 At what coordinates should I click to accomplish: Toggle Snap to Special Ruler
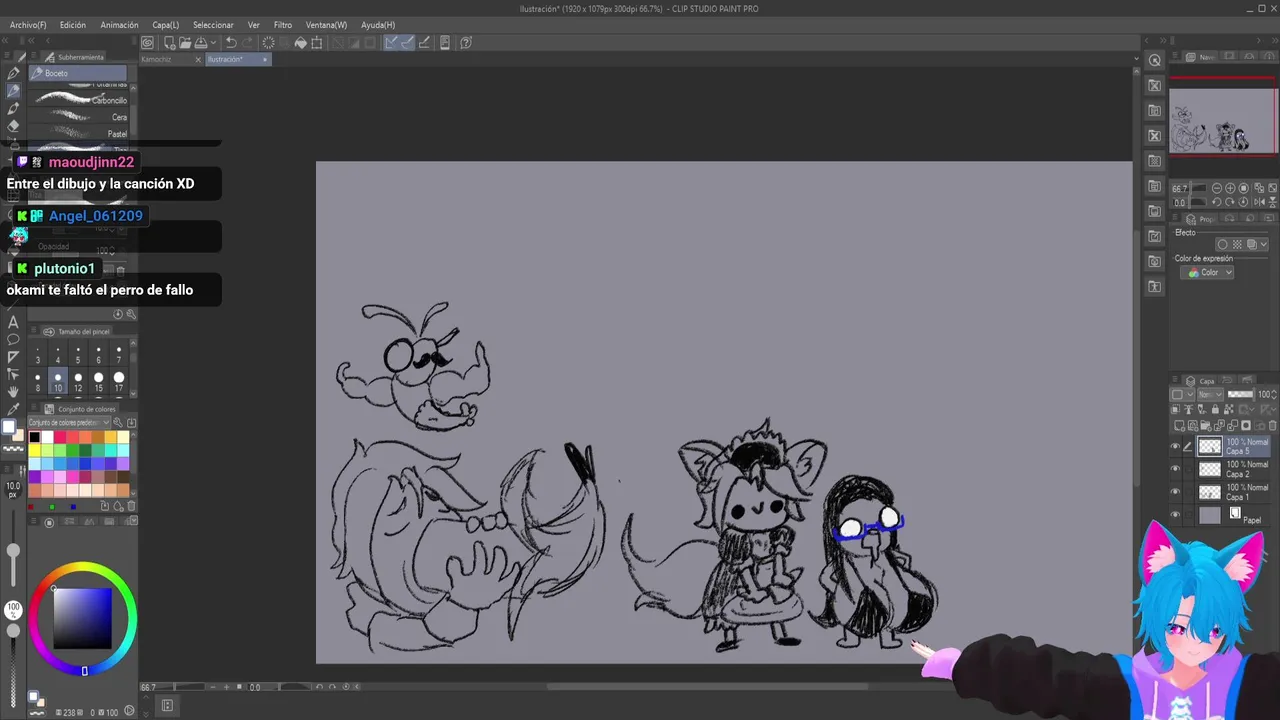407,43
